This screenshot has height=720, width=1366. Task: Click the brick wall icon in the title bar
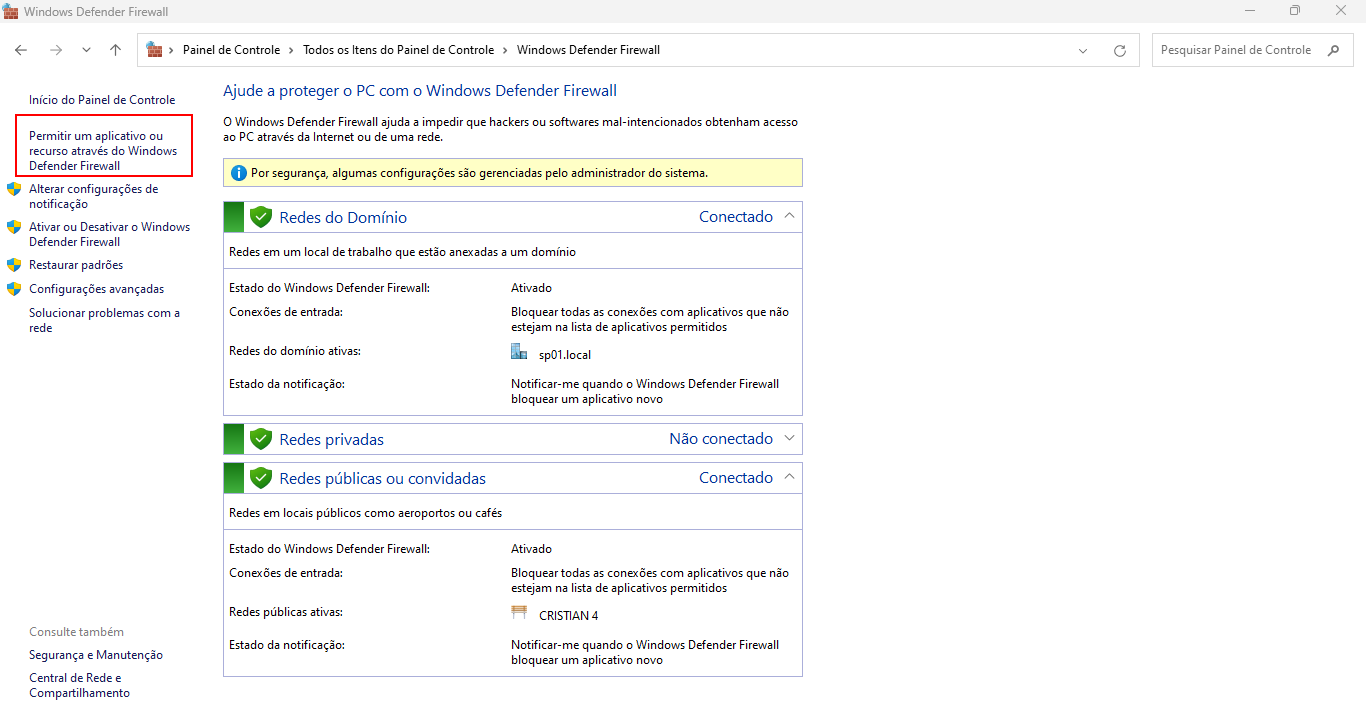tap(11, 11)
